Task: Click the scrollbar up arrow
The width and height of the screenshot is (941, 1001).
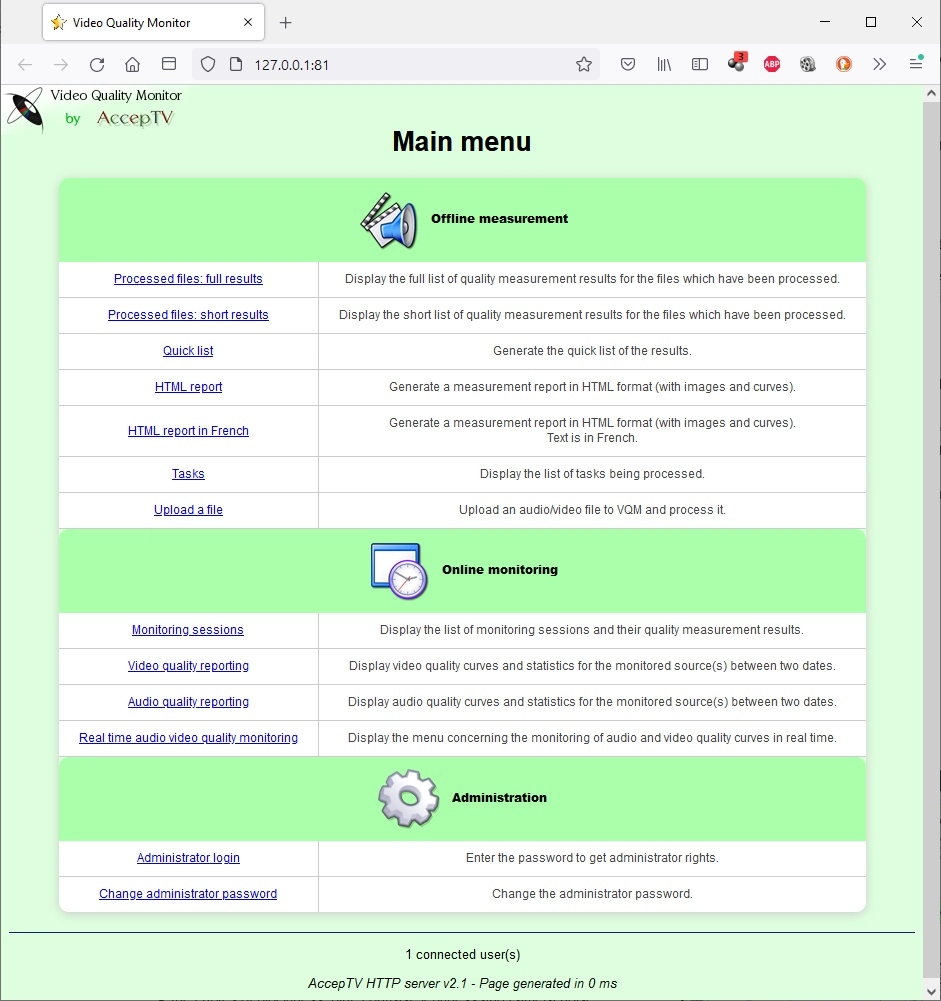Action: pyautogui.click(x=931, y=94)
